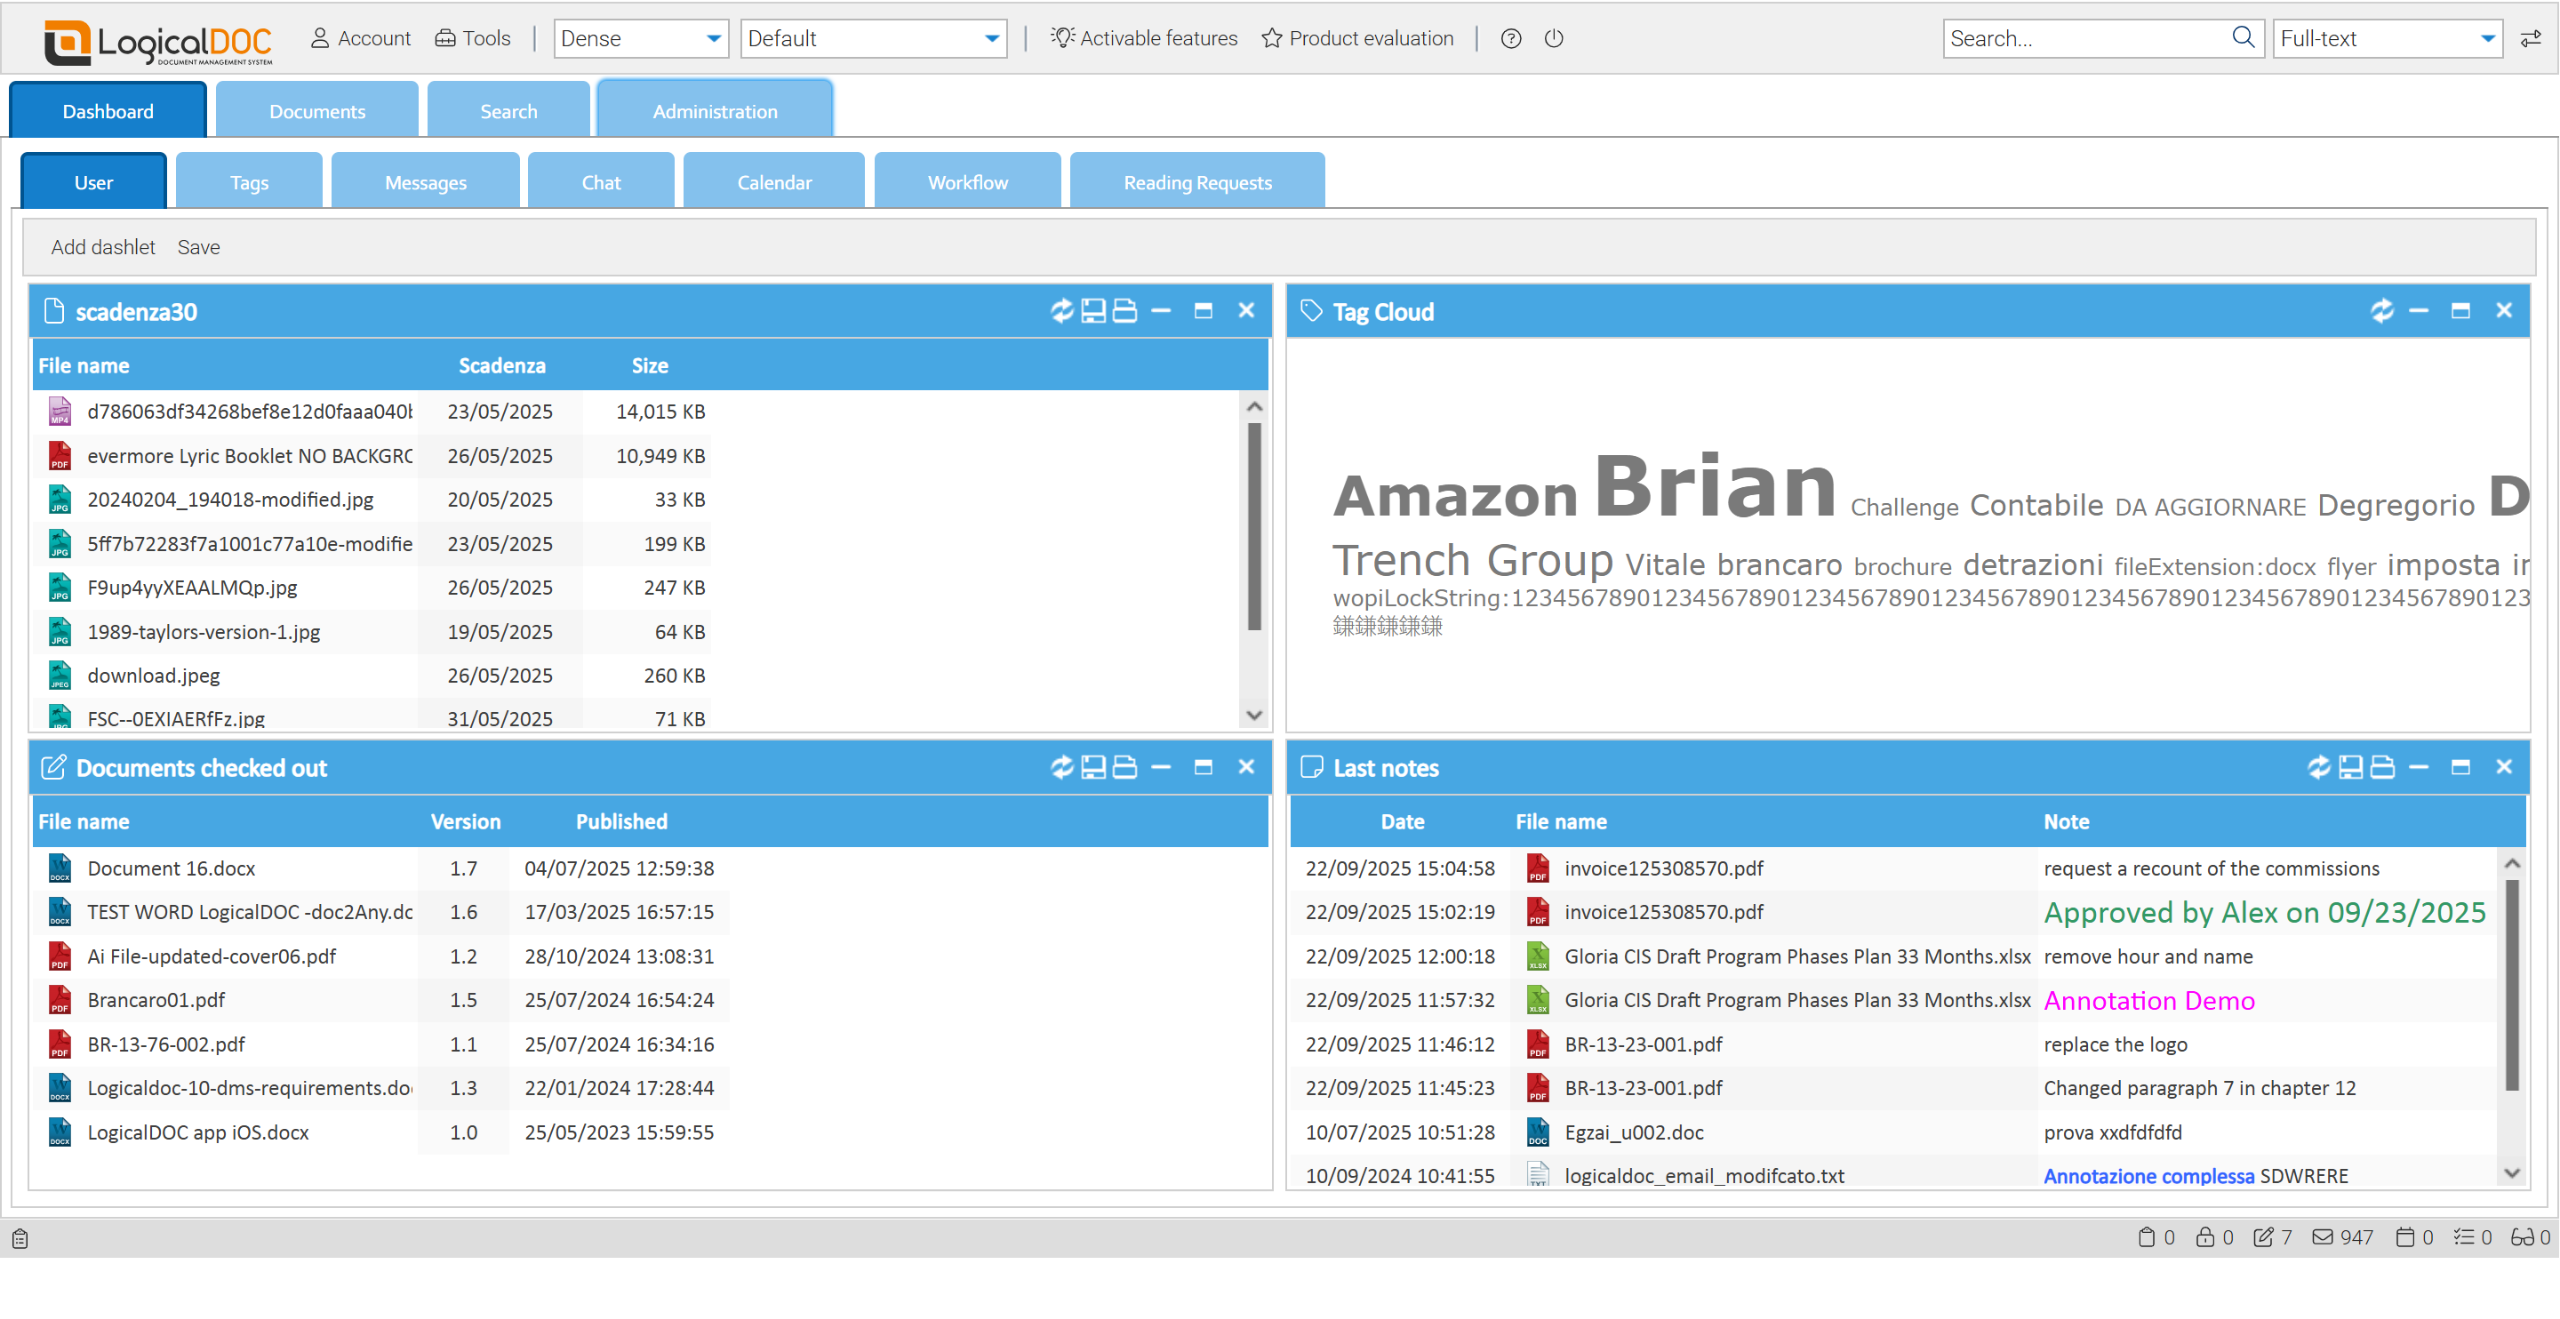Refresh the scadenza30 dashlet
Screen dimensions: 2560x1319
tap(1061, 311)
